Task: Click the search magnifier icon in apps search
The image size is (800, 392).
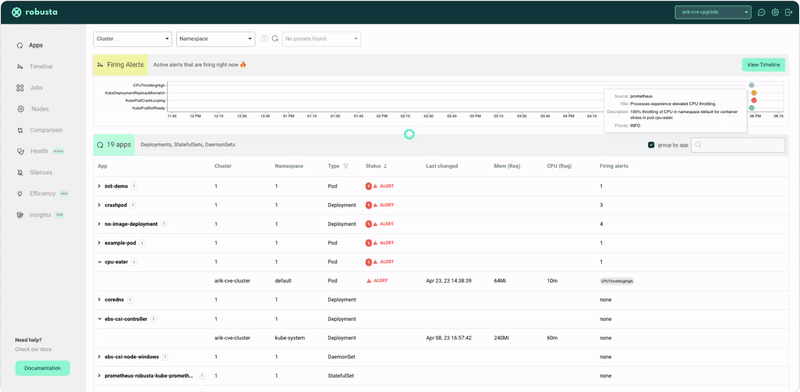Action: [698, 145]
